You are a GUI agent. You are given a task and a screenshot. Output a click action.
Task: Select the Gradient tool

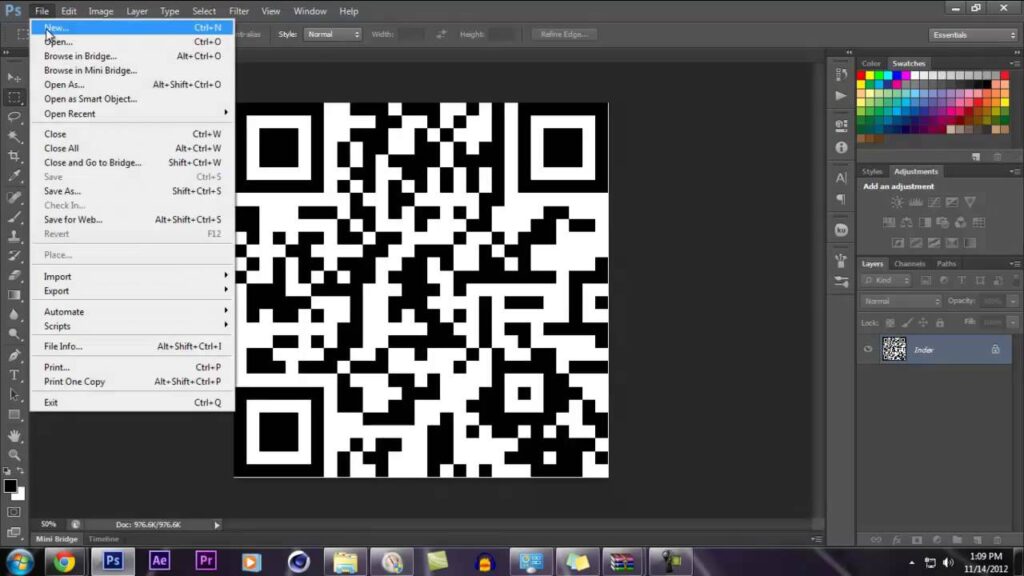point(14,295)
